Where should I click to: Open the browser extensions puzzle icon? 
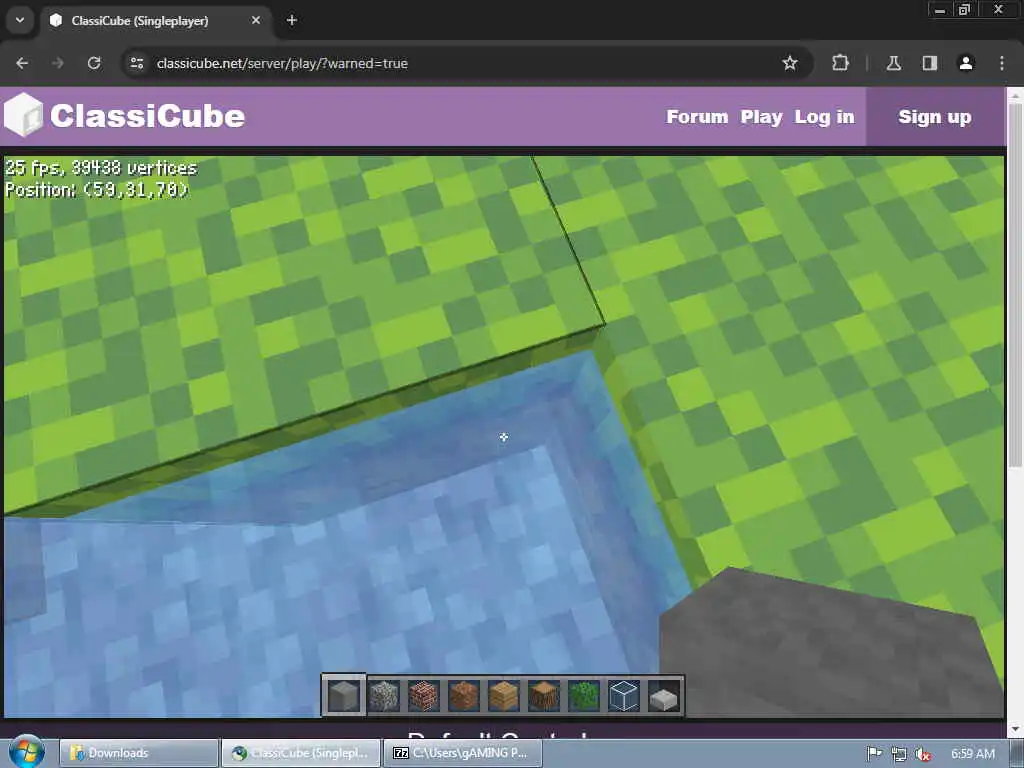[840, 63]
